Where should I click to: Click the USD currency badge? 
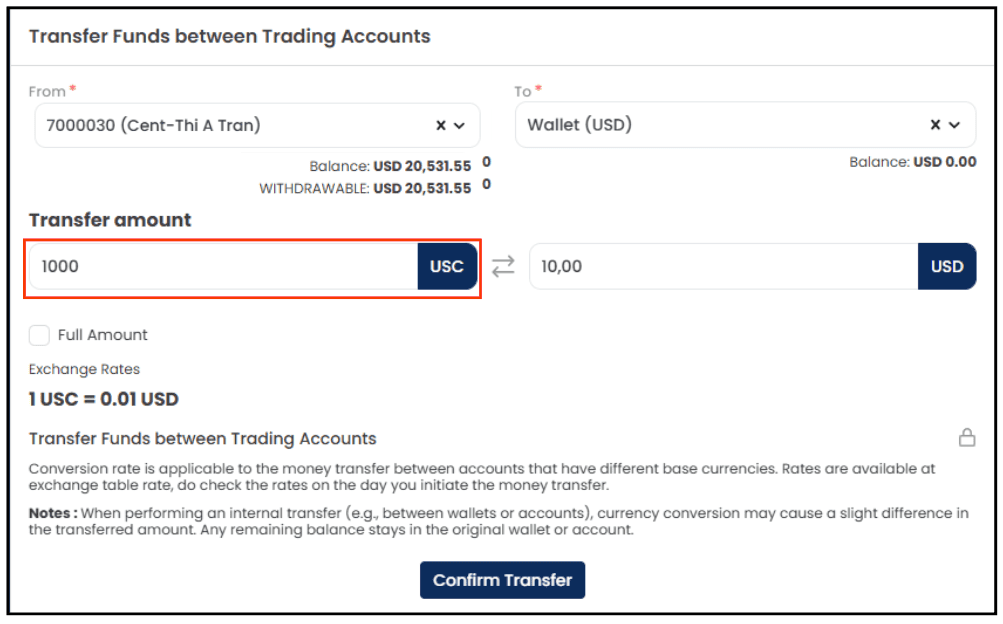(x=947, y=266)
